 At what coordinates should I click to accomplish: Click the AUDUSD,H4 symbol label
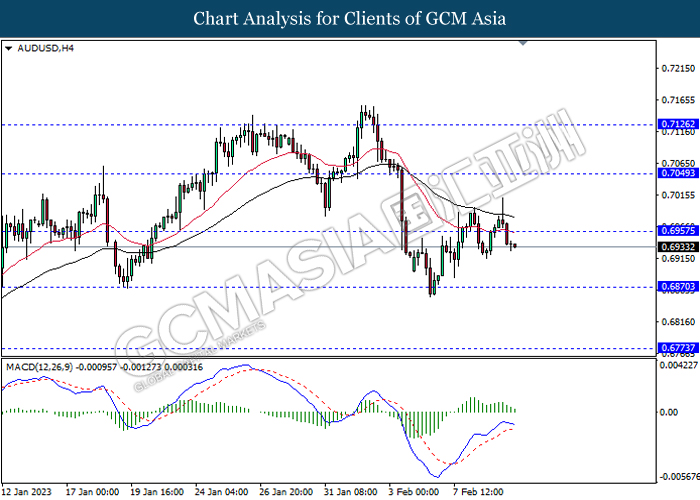(x=46, y=48)
